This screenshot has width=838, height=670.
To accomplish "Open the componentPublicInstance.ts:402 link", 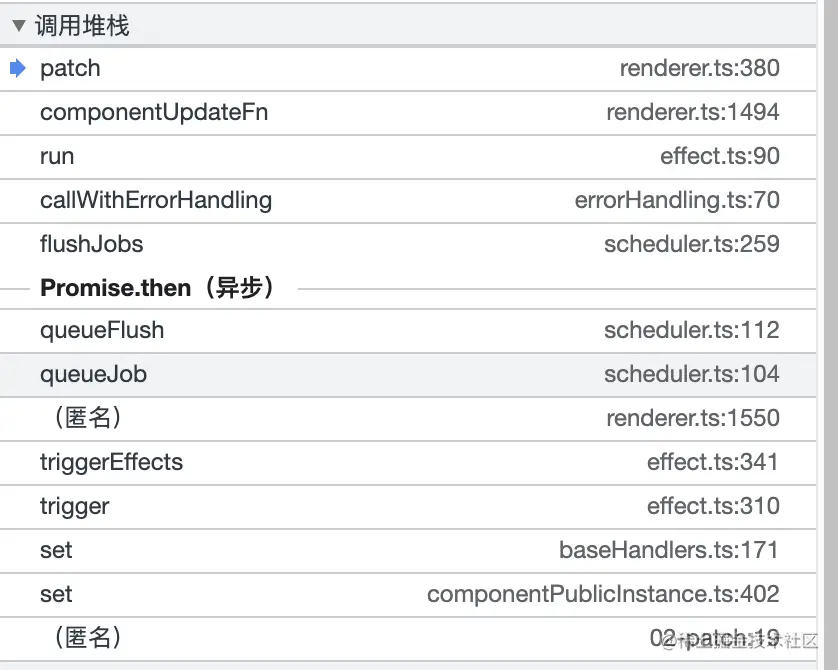I will [603, 594].
